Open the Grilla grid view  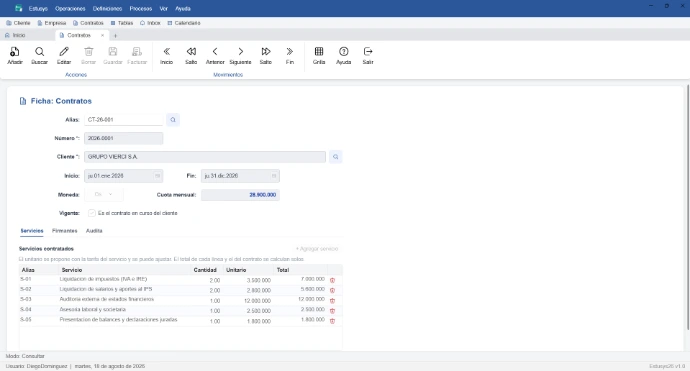[x=319, y=55]
